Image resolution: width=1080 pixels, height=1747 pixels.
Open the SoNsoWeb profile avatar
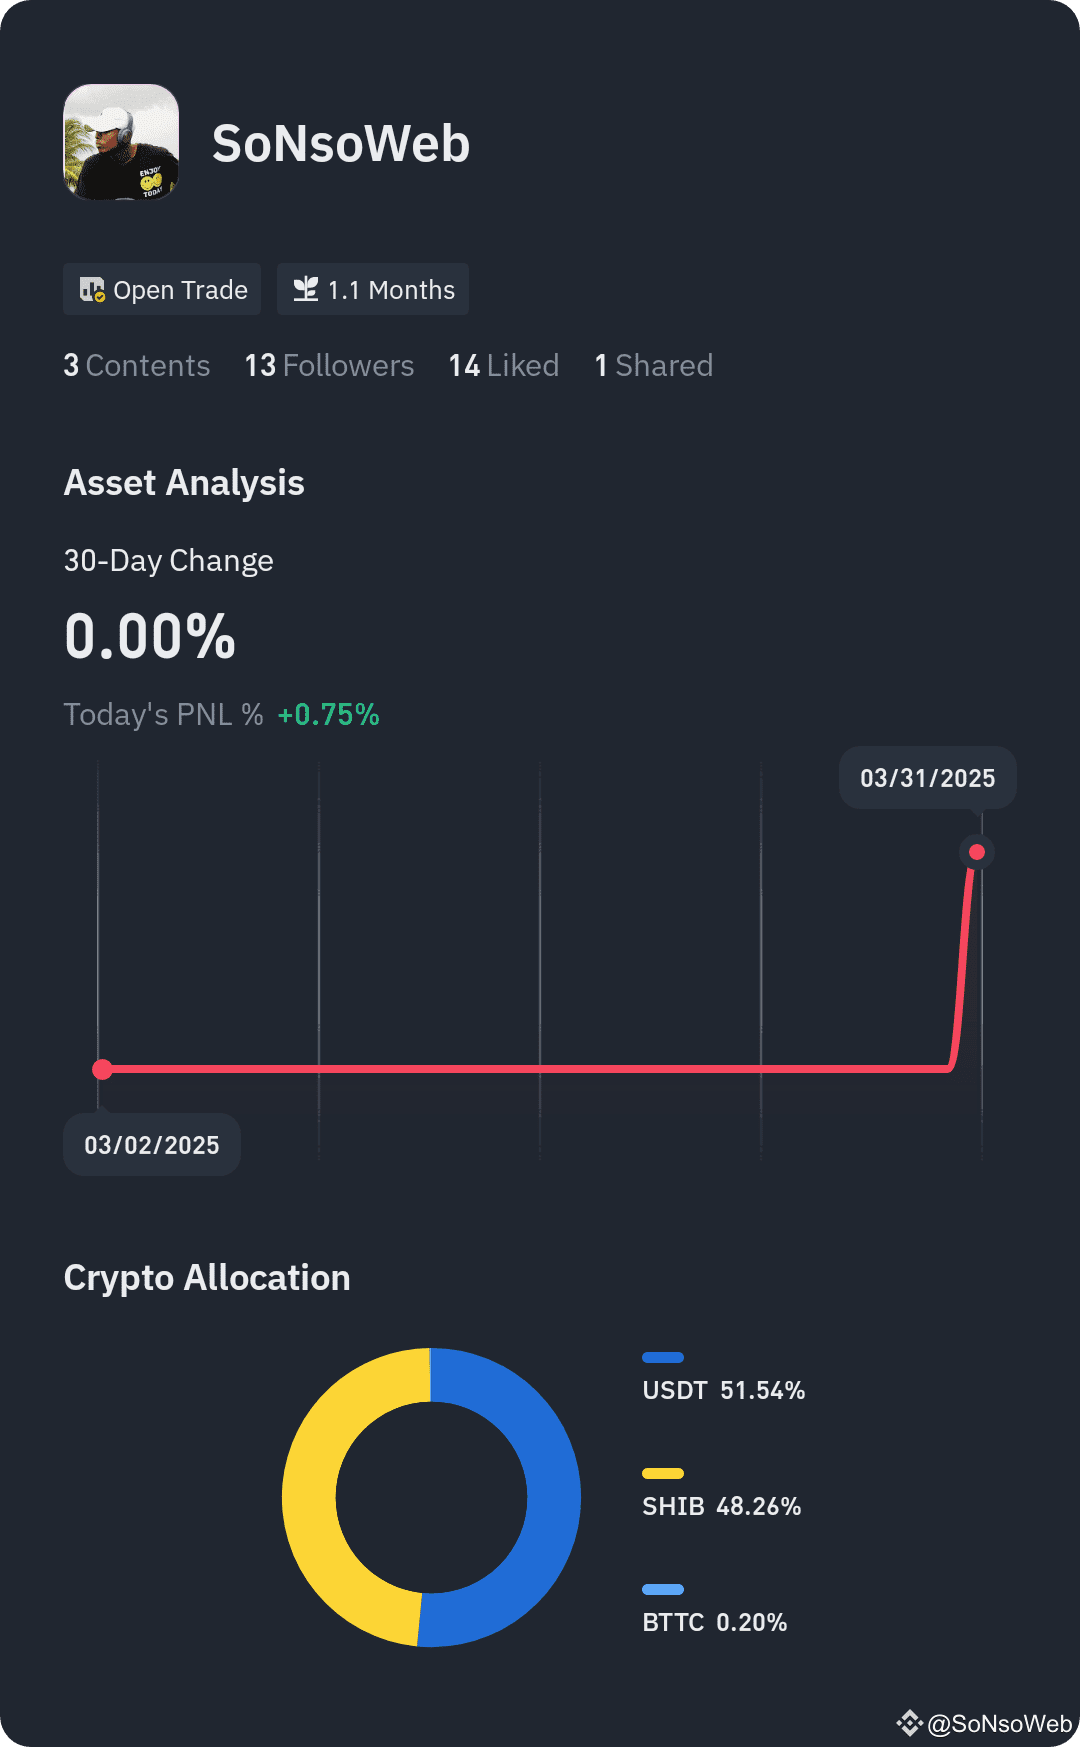121,142
